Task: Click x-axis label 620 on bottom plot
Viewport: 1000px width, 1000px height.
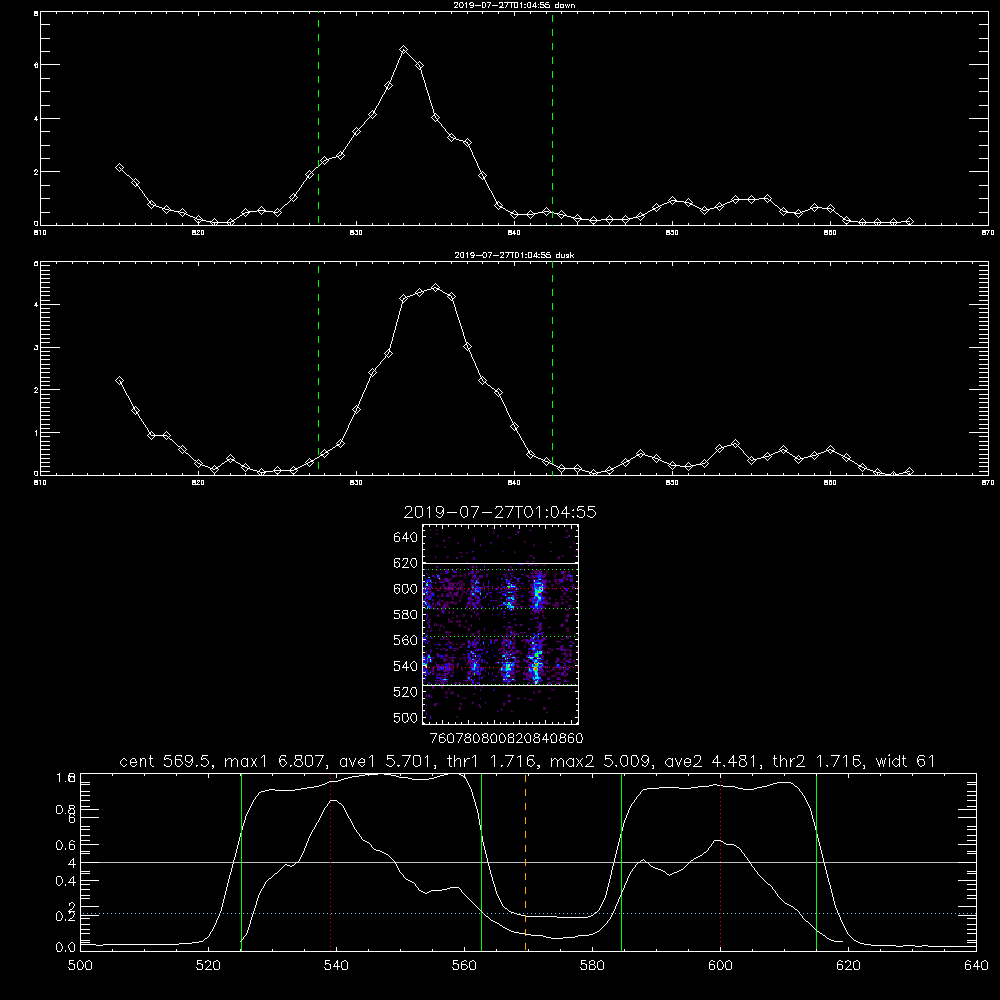Action: coord(848,966)
